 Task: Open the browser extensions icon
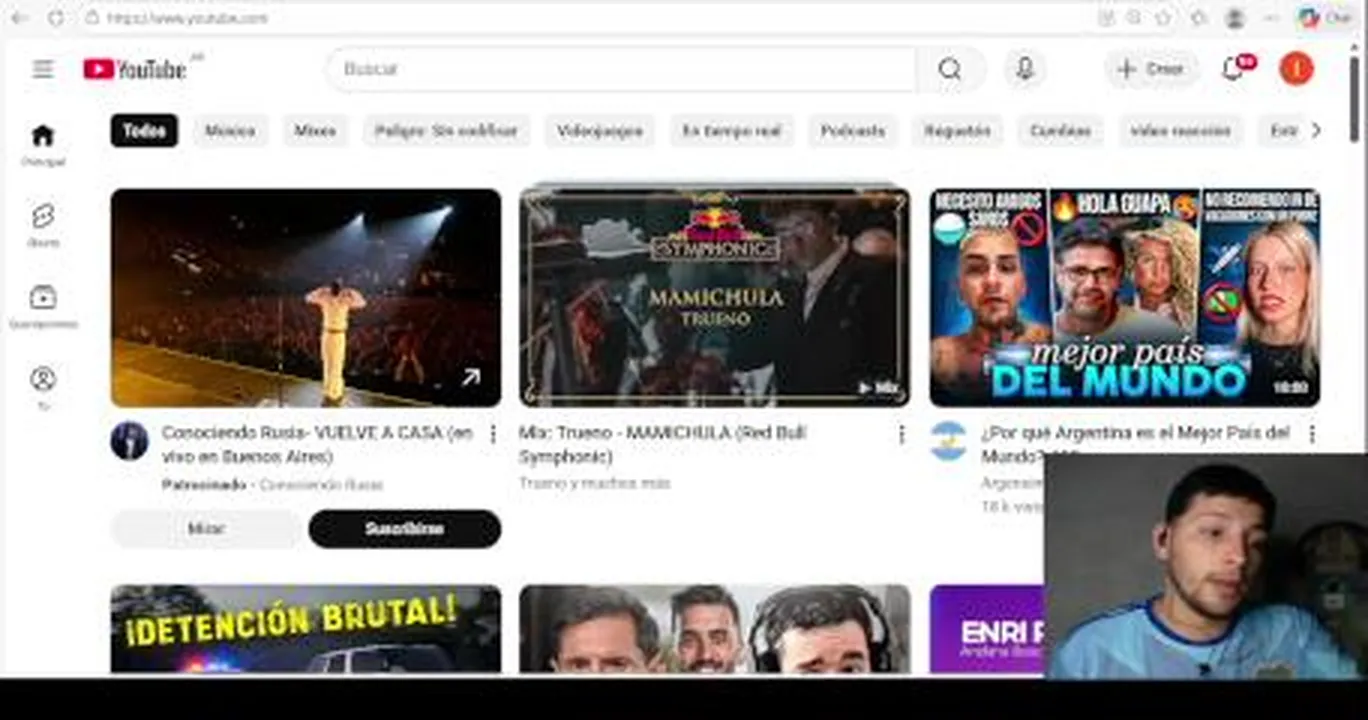[1199, 18]
